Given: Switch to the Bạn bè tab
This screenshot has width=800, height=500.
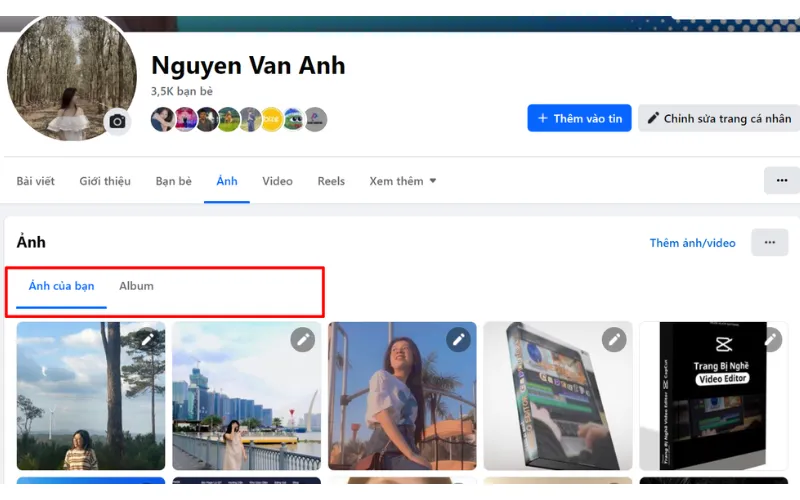Looking at the screenshot, I should pyautogui.click(x=173, y=181).
